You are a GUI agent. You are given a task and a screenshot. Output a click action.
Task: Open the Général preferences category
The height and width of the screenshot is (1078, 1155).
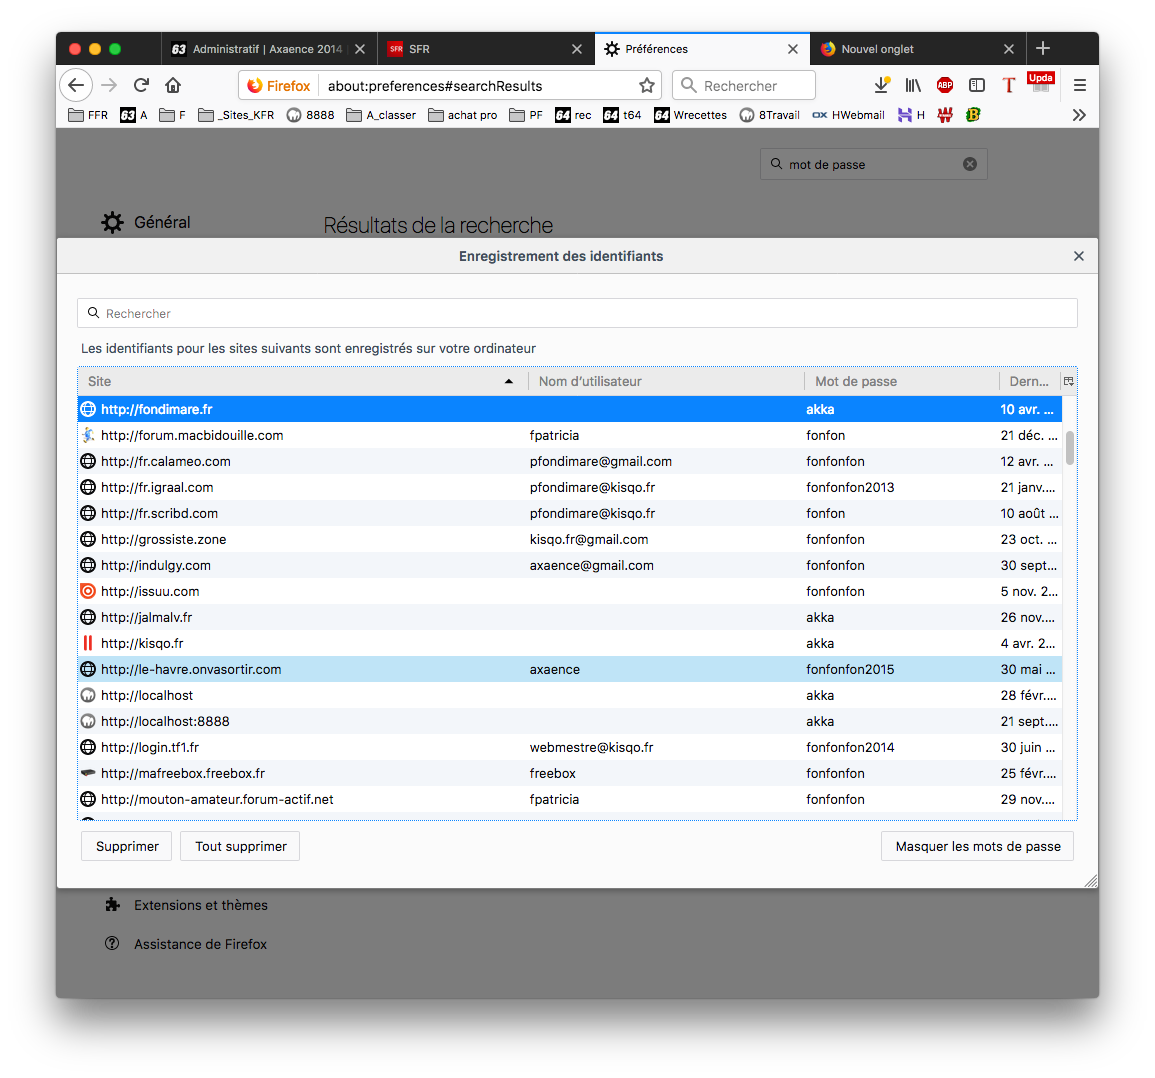click(x=146, y=222)
